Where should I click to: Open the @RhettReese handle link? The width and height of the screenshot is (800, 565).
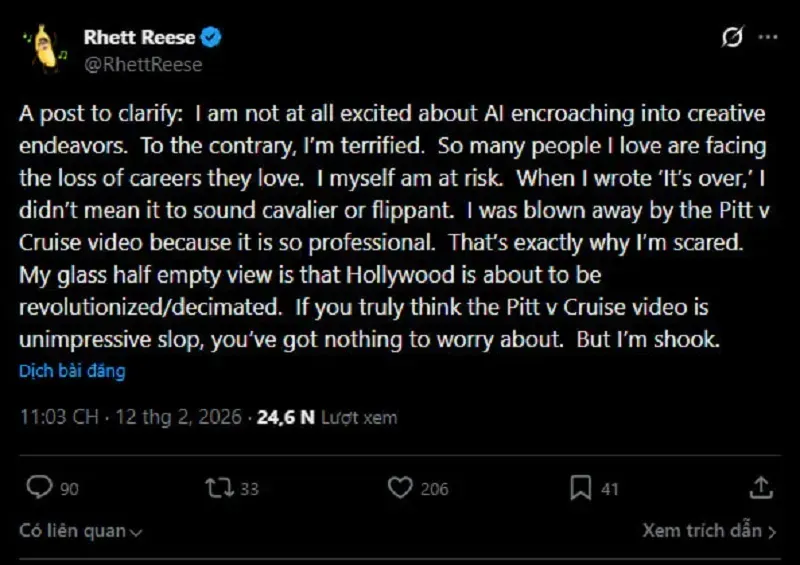pyautogui.click(x=143, y=64)
